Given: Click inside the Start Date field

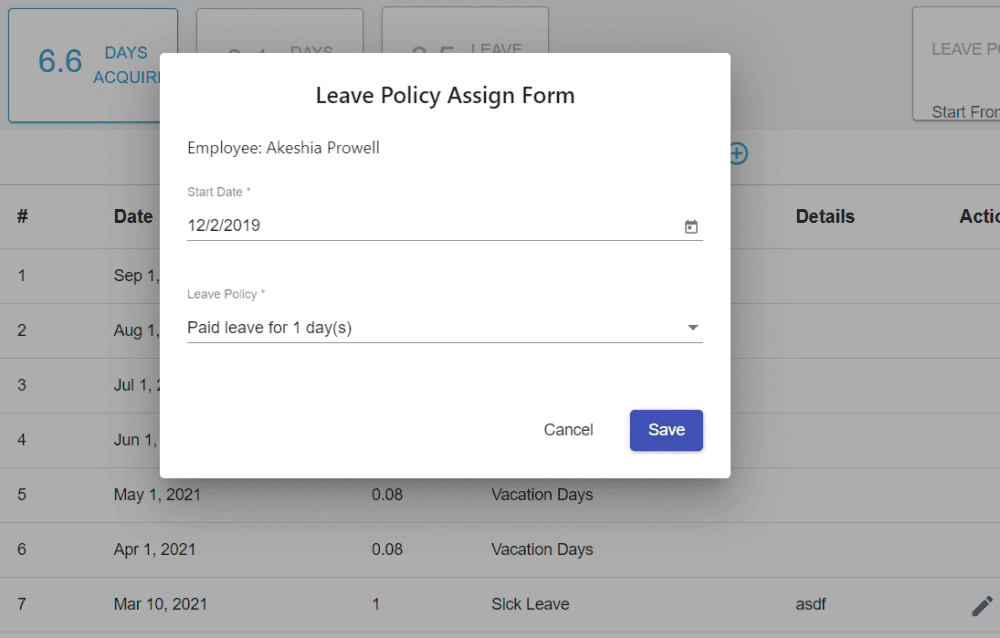Looking at the screenshot, I should (400, 226).
